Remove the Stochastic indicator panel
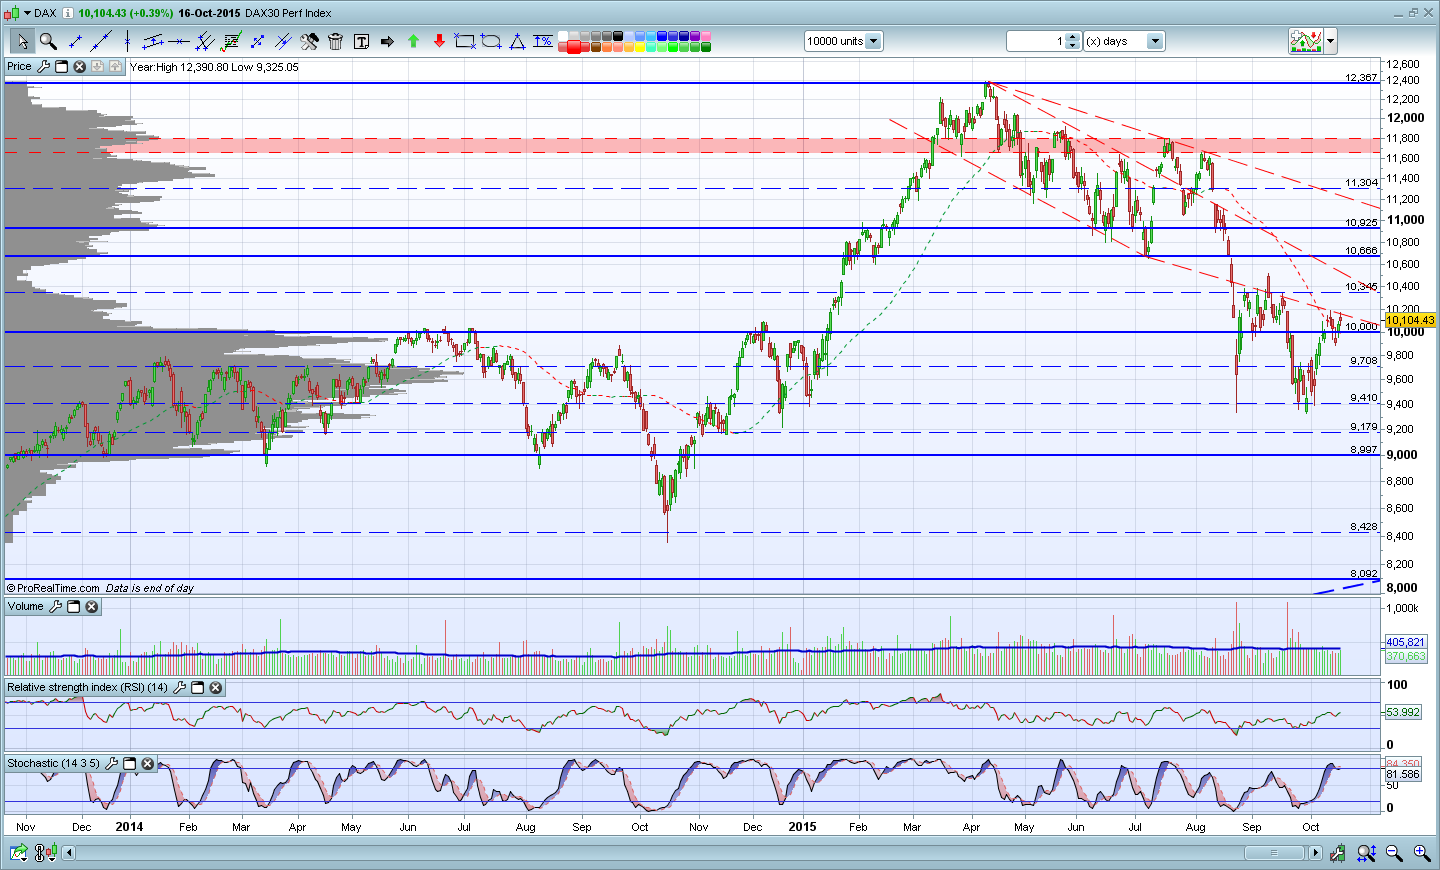This screenshot has width=1440, height=870. click(147, 764)
